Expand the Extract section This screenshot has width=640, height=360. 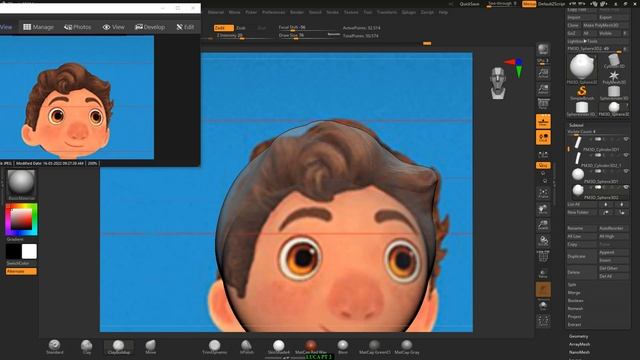[574, 324]
